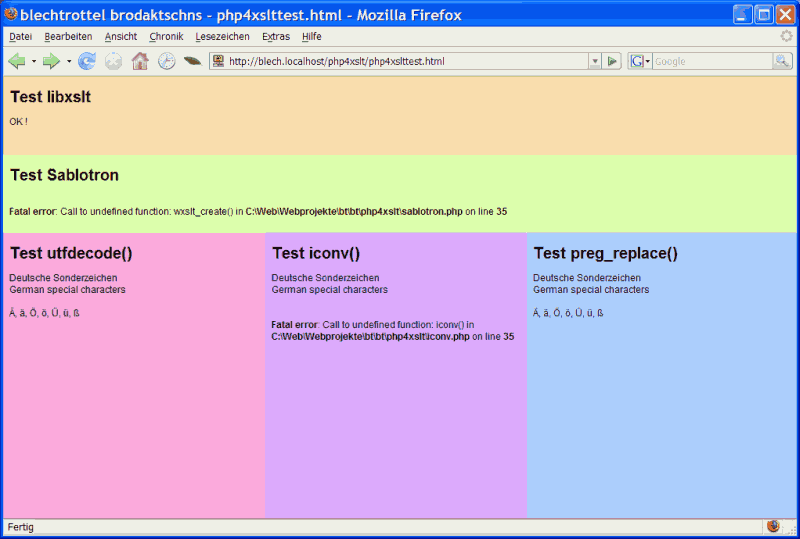Image resolution: width=800 pixels, height=539 pixels.
Task: Click the 'Fertig' status bar text
Action: click(21, 527)
